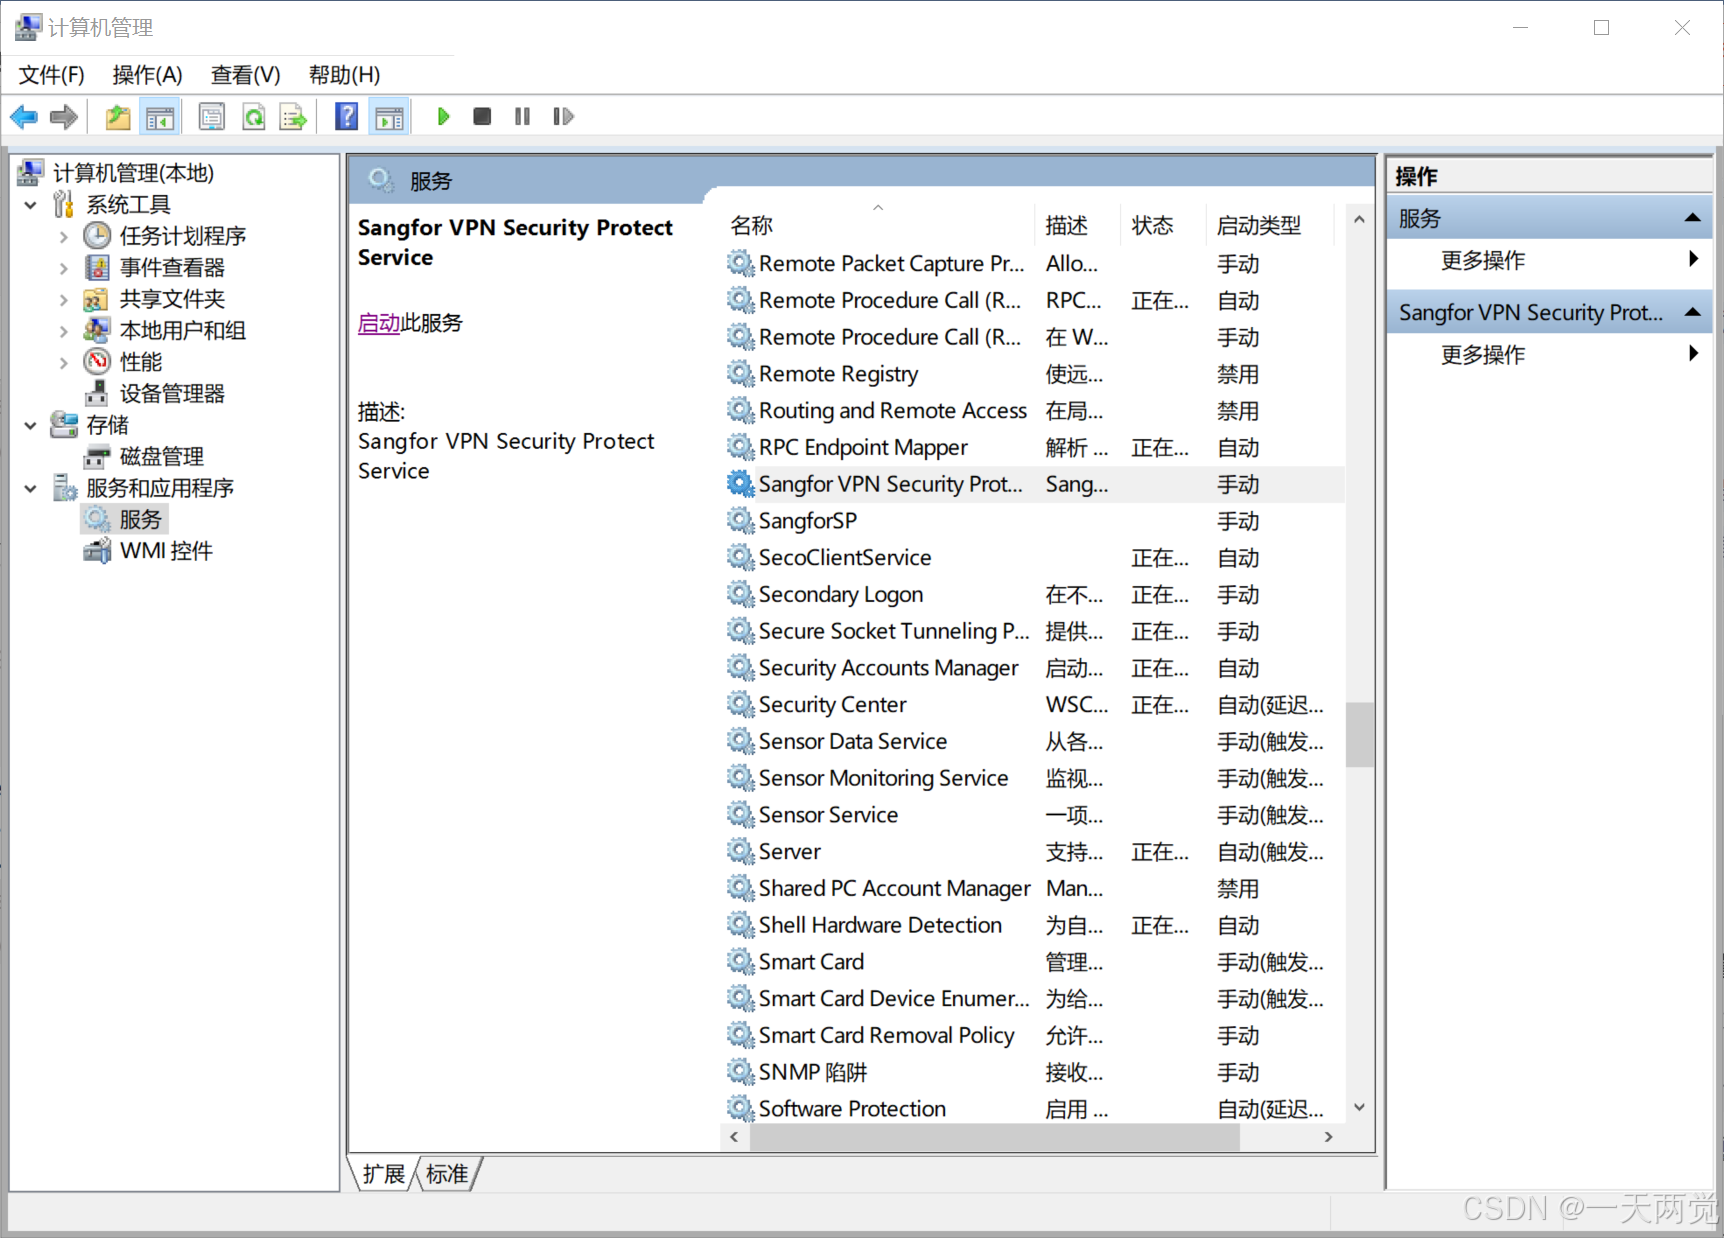The width and height of the screenshot is (1724, 1238).
Task: Click horizontal scrollbar thumb under services list
Action: click(995, 1137)
